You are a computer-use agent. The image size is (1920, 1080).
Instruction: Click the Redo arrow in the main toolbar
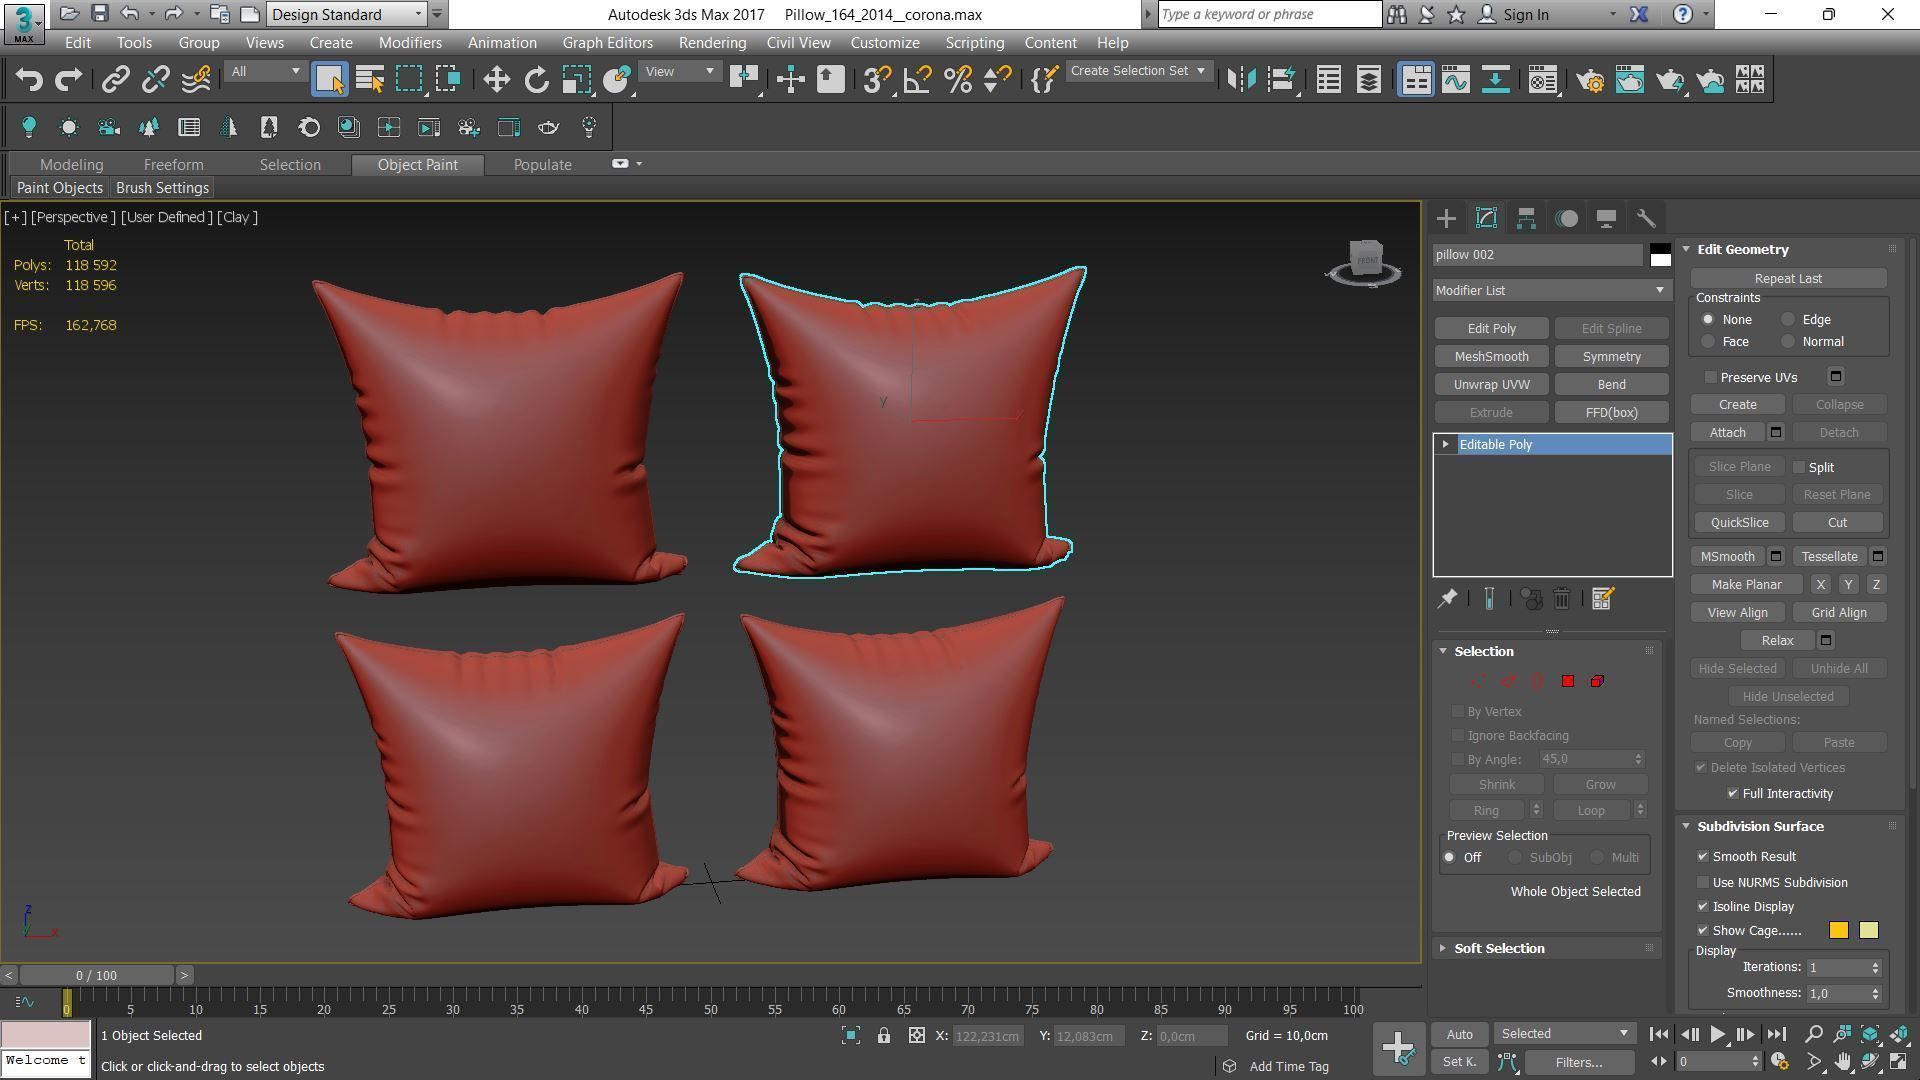pyautogui.click(x=68, y=80)
